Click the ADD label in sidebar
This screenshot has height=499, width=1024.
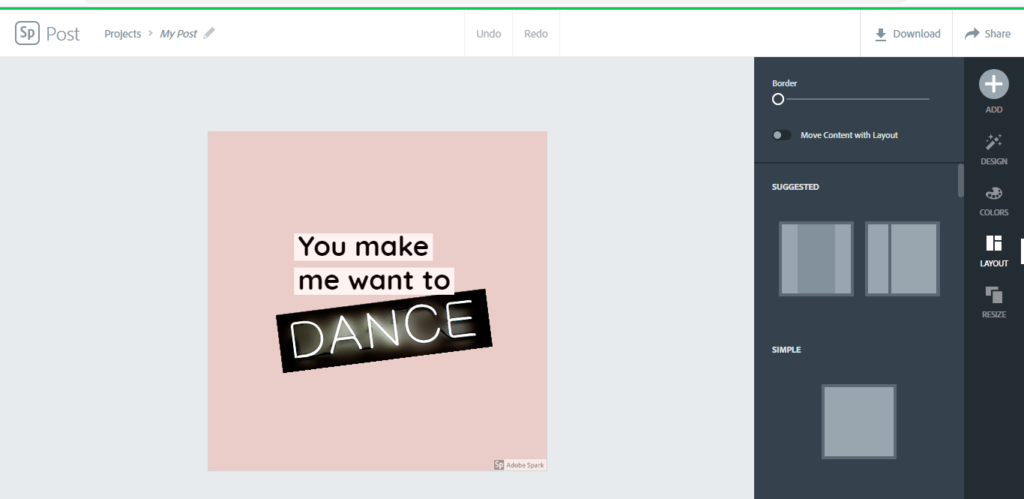[993, 110]
